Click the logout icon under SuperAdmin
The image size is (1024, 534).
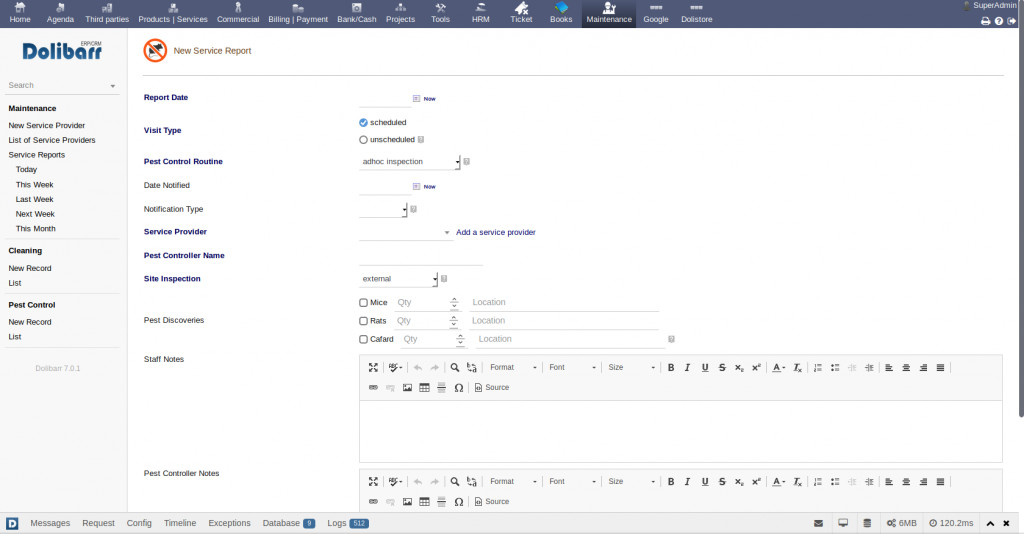click(1011, 21)
